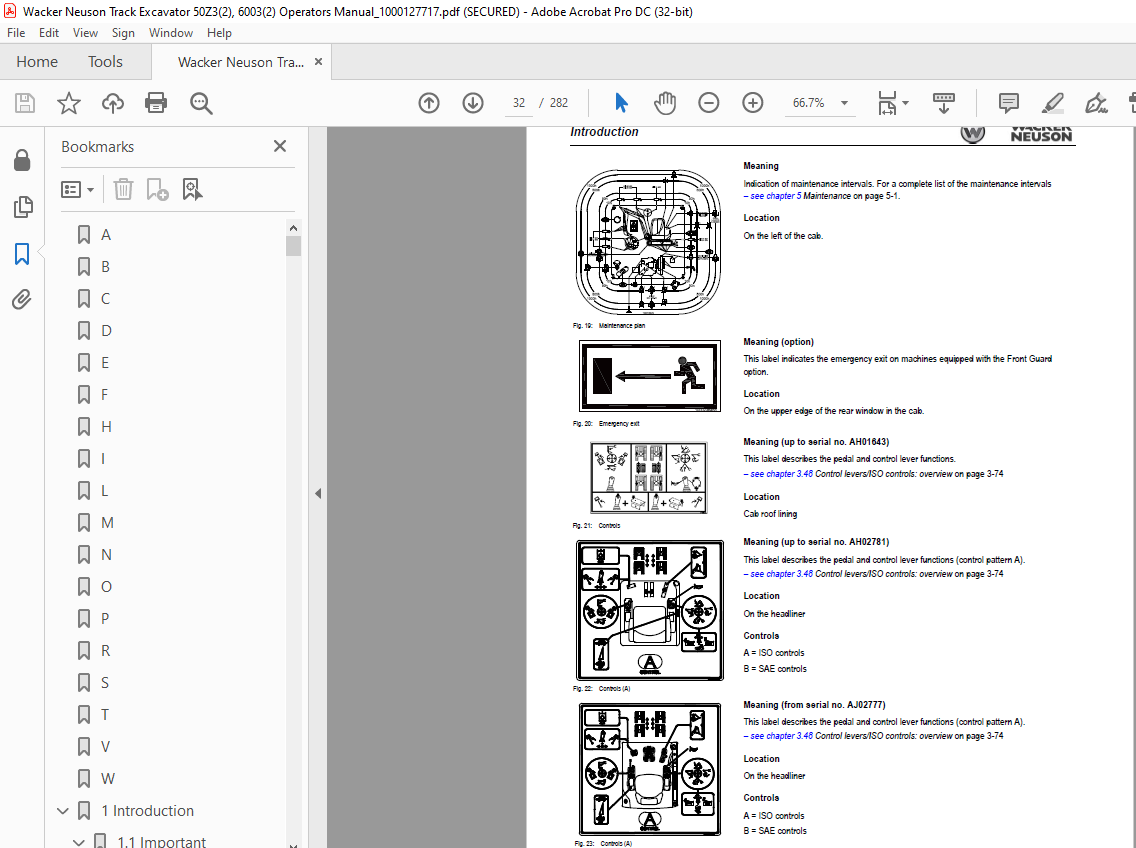Delete selected bookmark trash icon
1136x848 pixels.
click(x=123, y=189)
